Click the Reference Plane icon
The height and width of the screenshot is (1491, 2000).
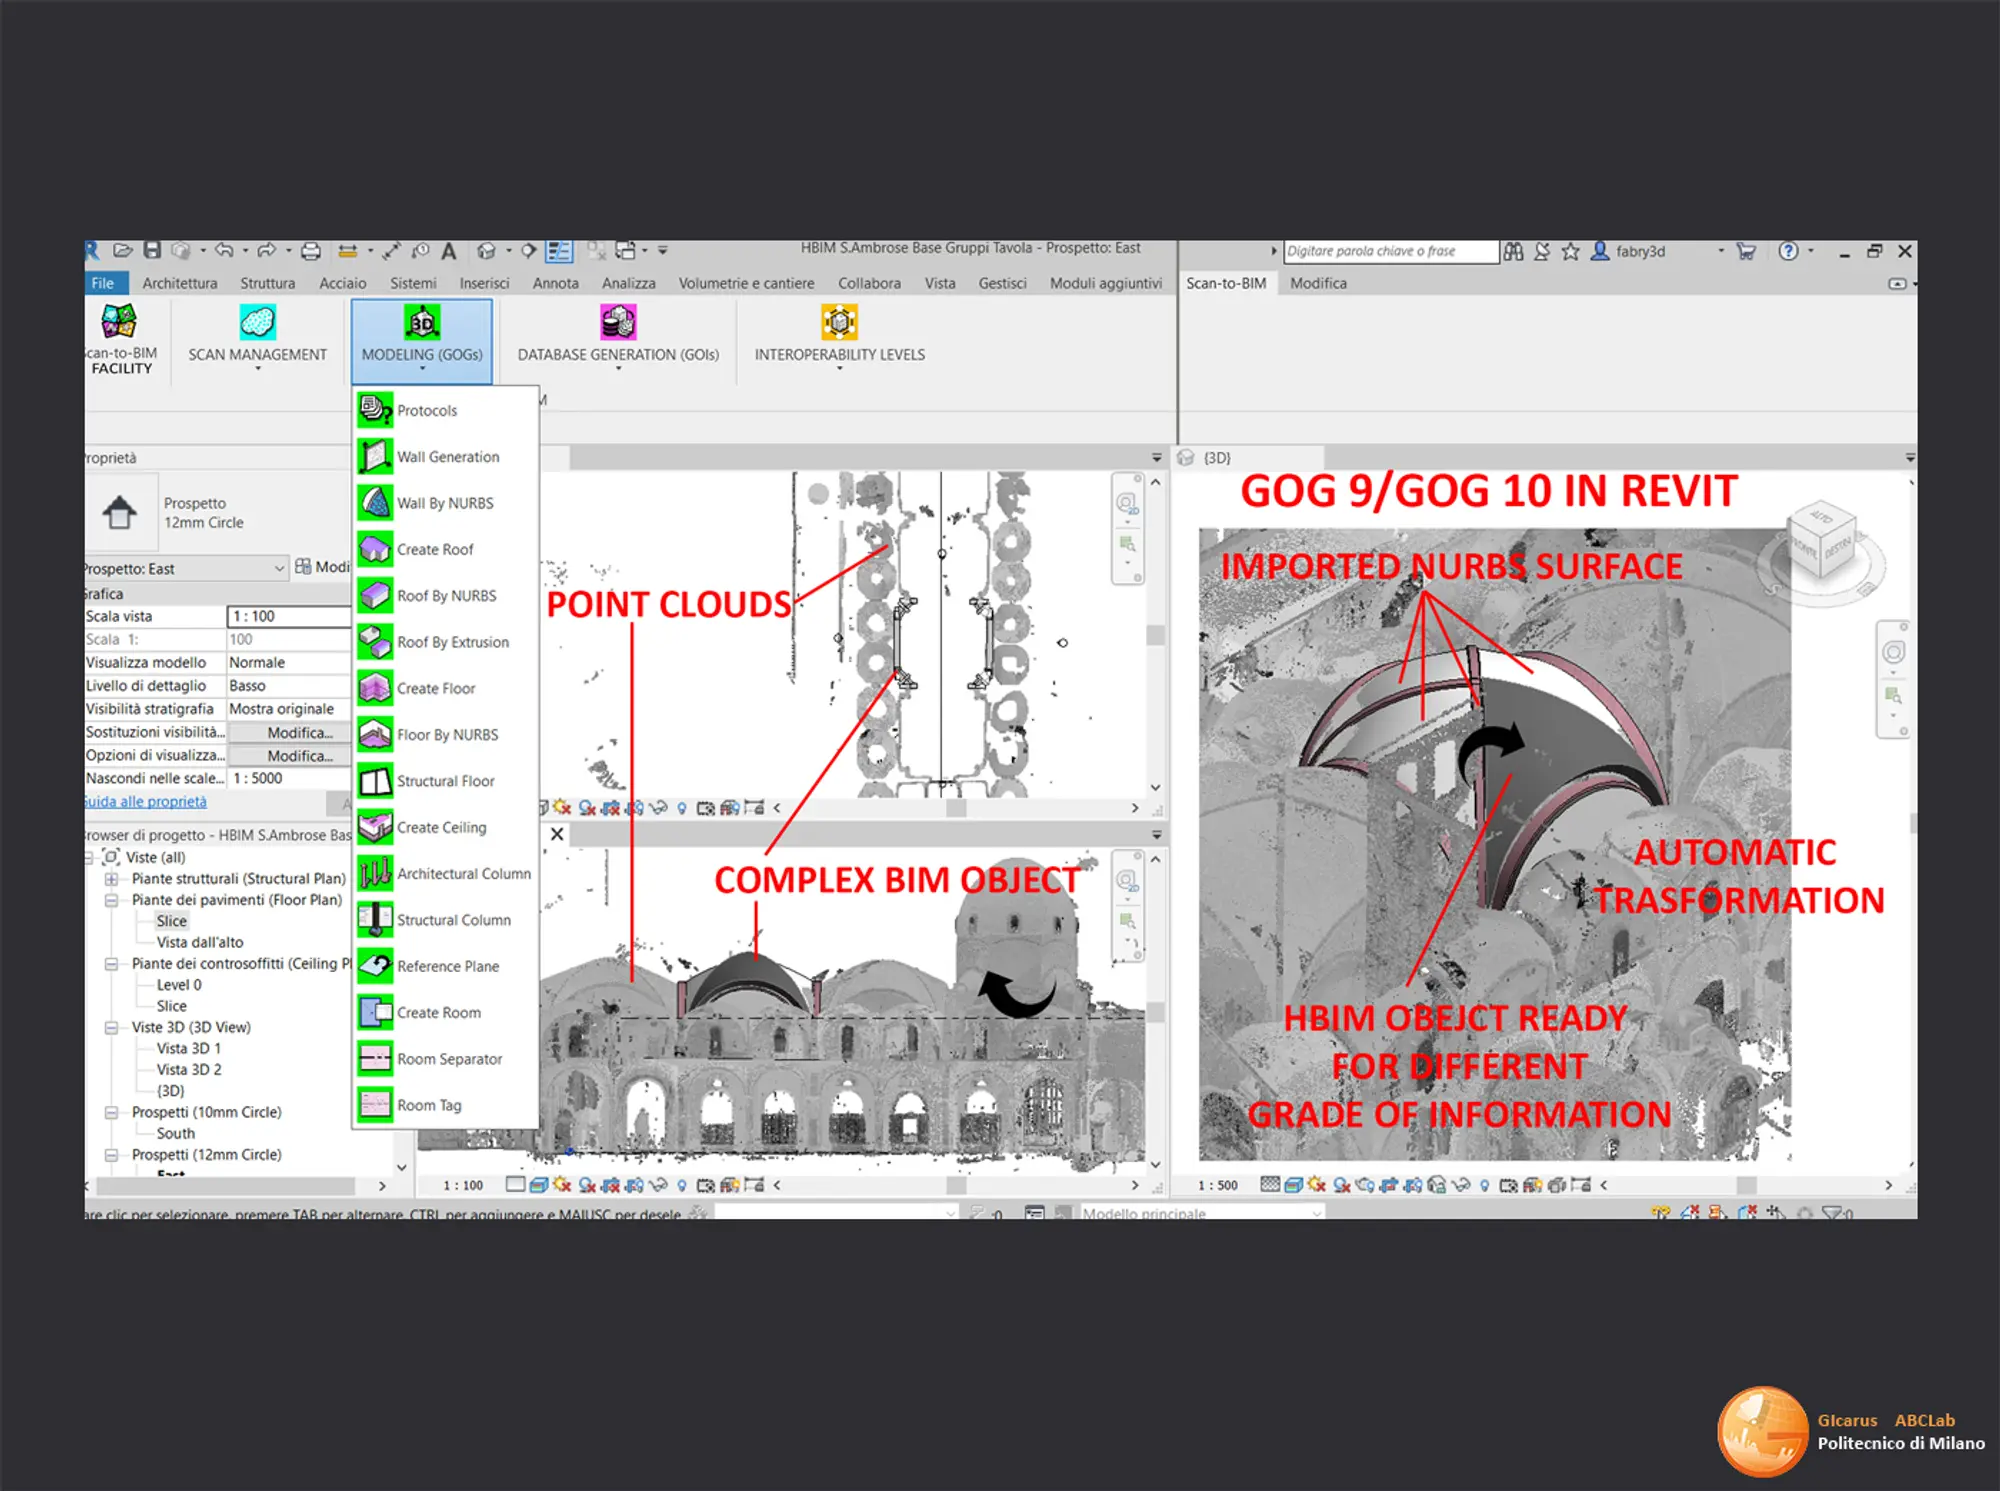pyautogui.click(x=375, y=966)
